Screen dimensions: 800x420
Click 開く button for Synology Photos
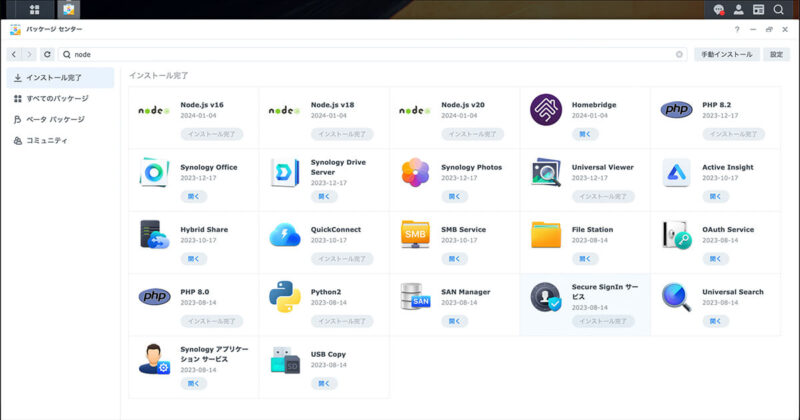click(x=454, y=196)
